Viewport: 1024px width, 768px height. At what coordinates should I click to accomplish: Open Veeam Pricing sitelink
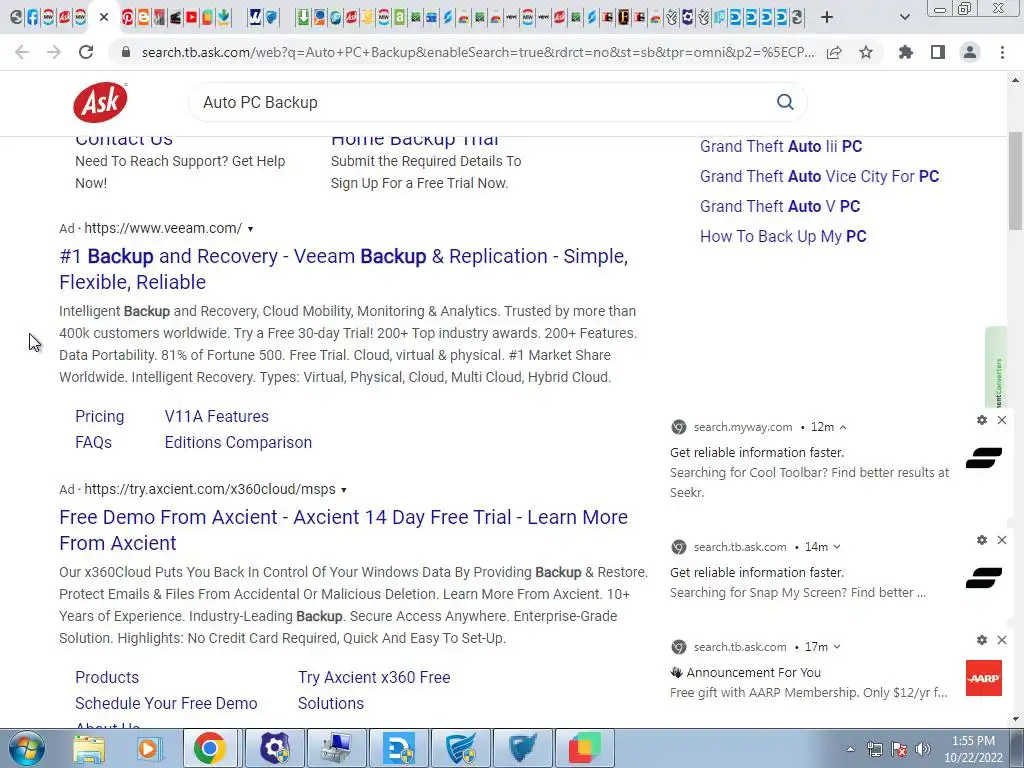99,416
